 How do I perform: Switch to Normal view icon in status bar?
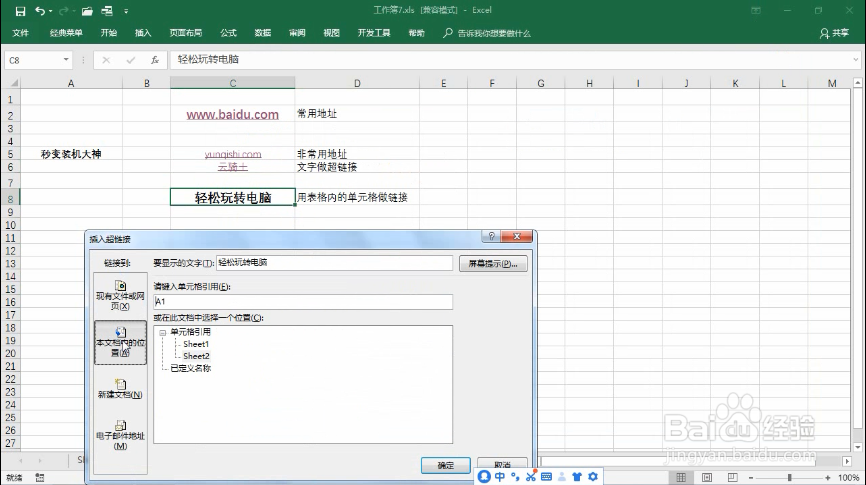681,477
